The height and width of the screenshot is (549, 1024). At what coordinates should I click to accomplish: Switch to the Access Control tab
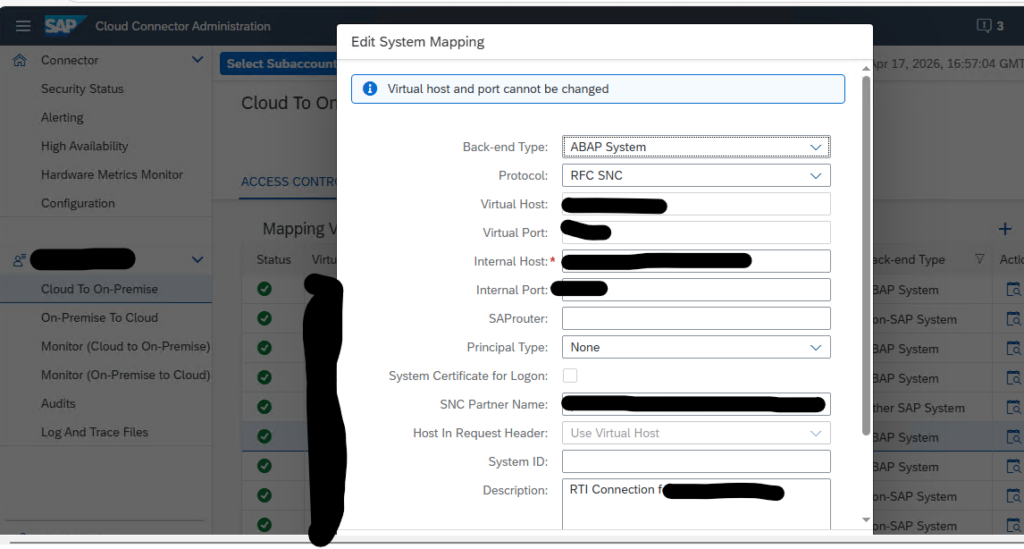(288, 182)
